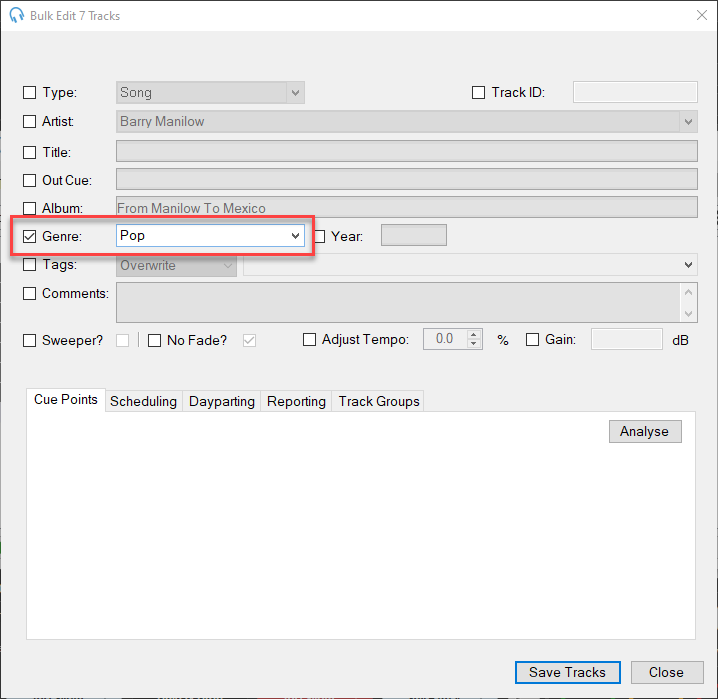This screenshot has height=699, width=718.
Task: Increase tempo with the up stepper arrow
Action: [474, 334]
